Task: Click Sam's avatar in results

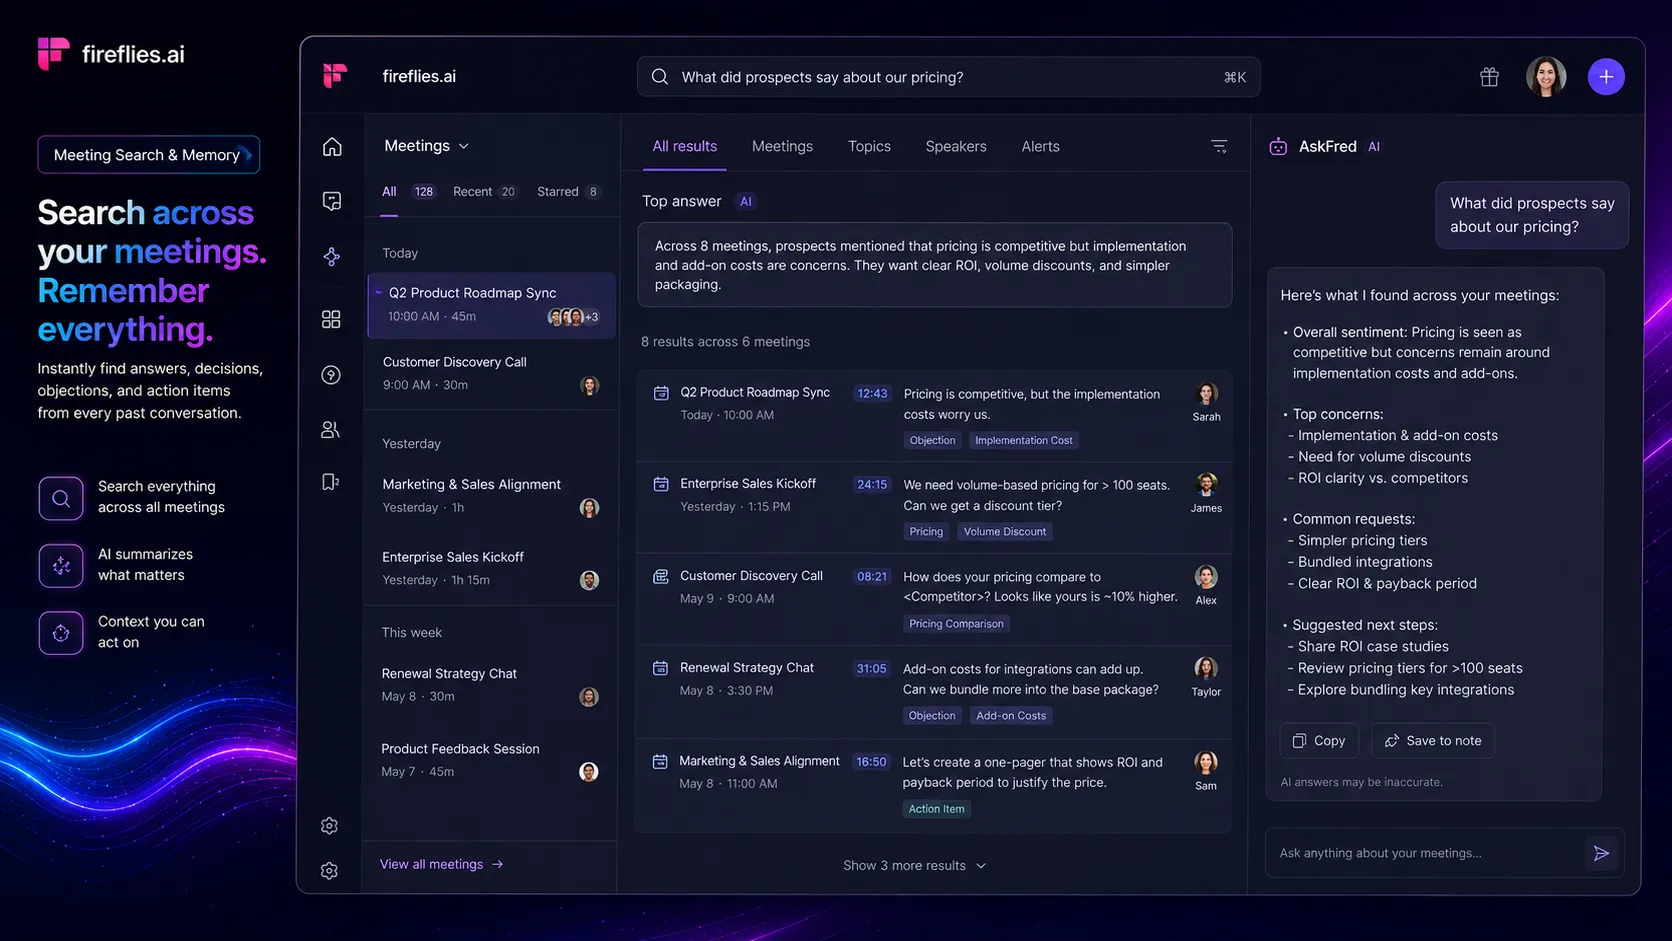Action: 1206,763
